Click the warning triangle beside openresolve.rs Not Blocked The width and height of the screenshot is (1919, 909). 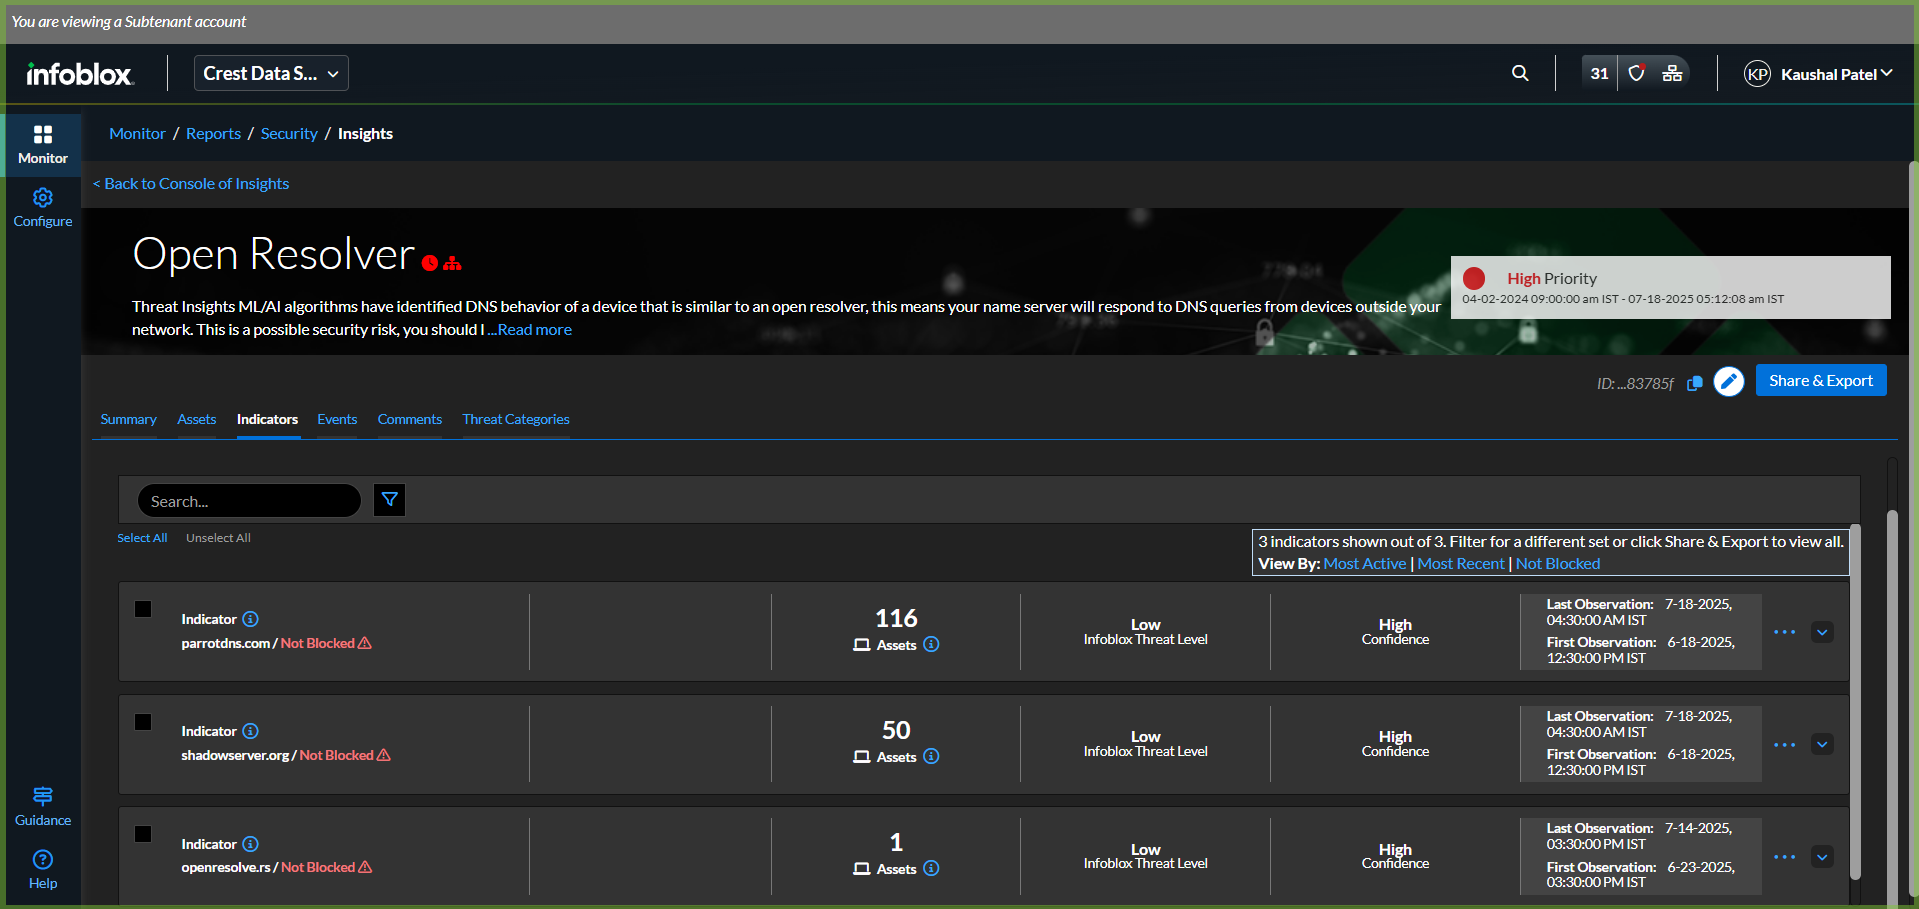click(365, 867)
